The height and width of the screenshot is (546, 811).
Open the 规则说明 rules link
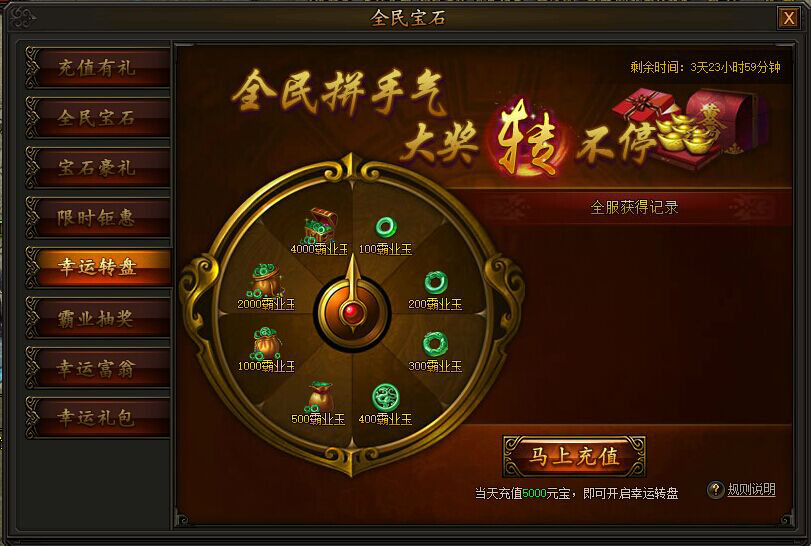click(752, 490)
